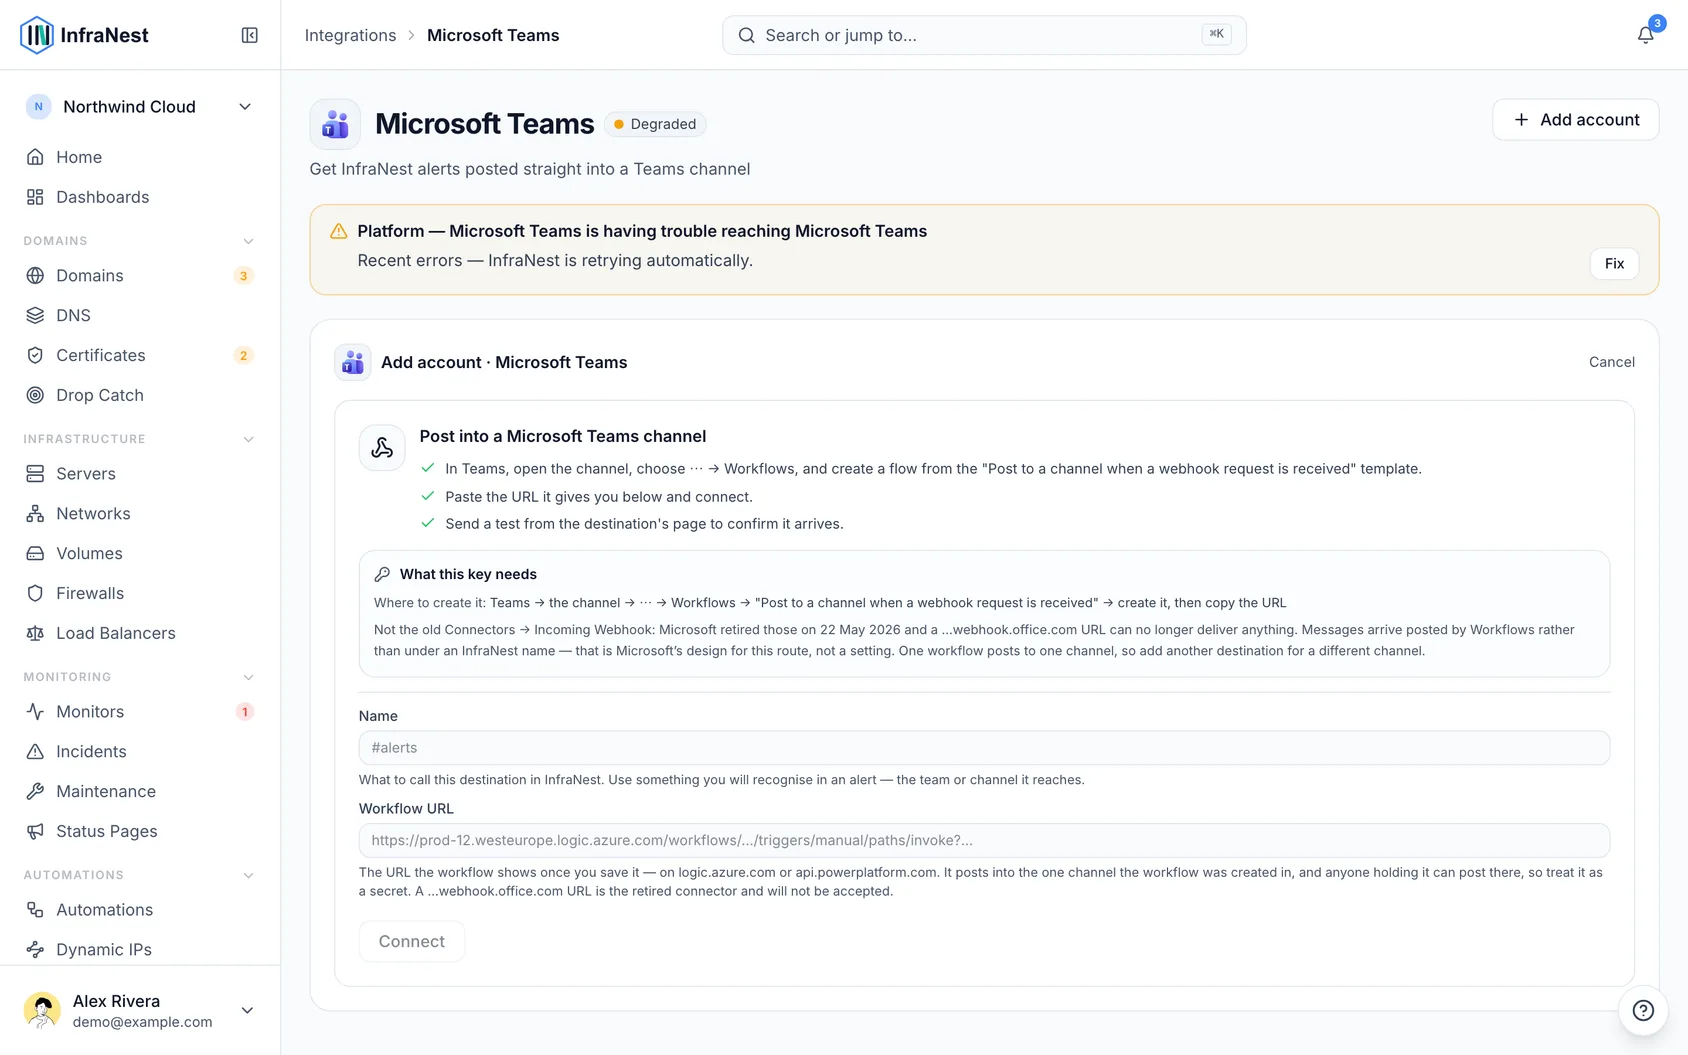Click the DNS layers icon
Image resolution: width=1688 pixels, height=1055 pixels.
35,315
